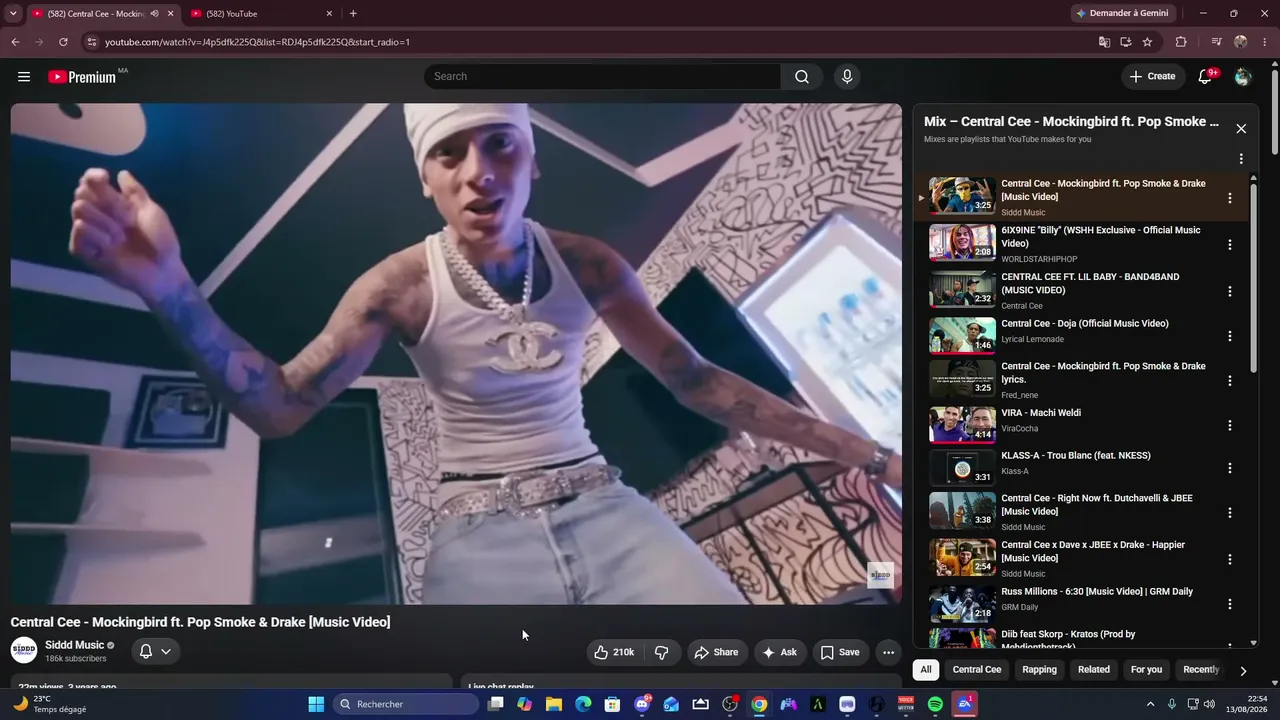The width and height of the screenshot is (1280, 720).
Task: Click the taskbar Rechercher search box
Action: (x=406, y=704)
